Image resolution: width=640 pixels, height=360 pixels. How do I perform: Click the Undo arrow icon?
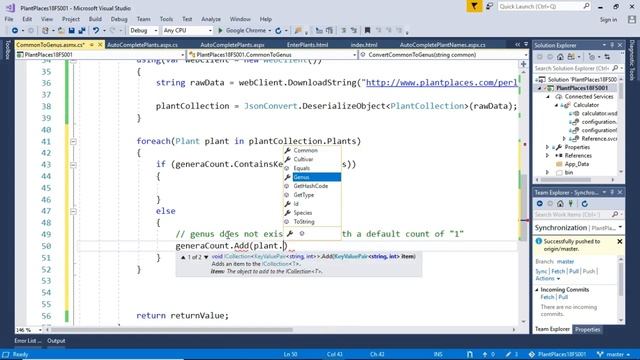coord(96,31)
